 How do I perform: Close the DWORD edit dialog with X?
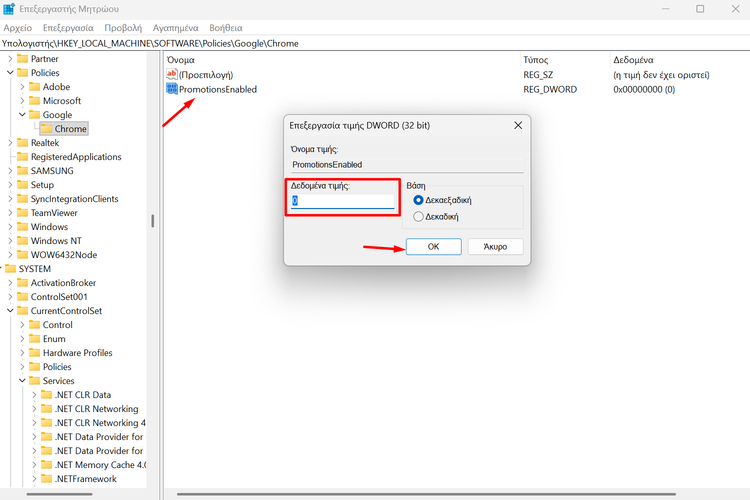518,125
